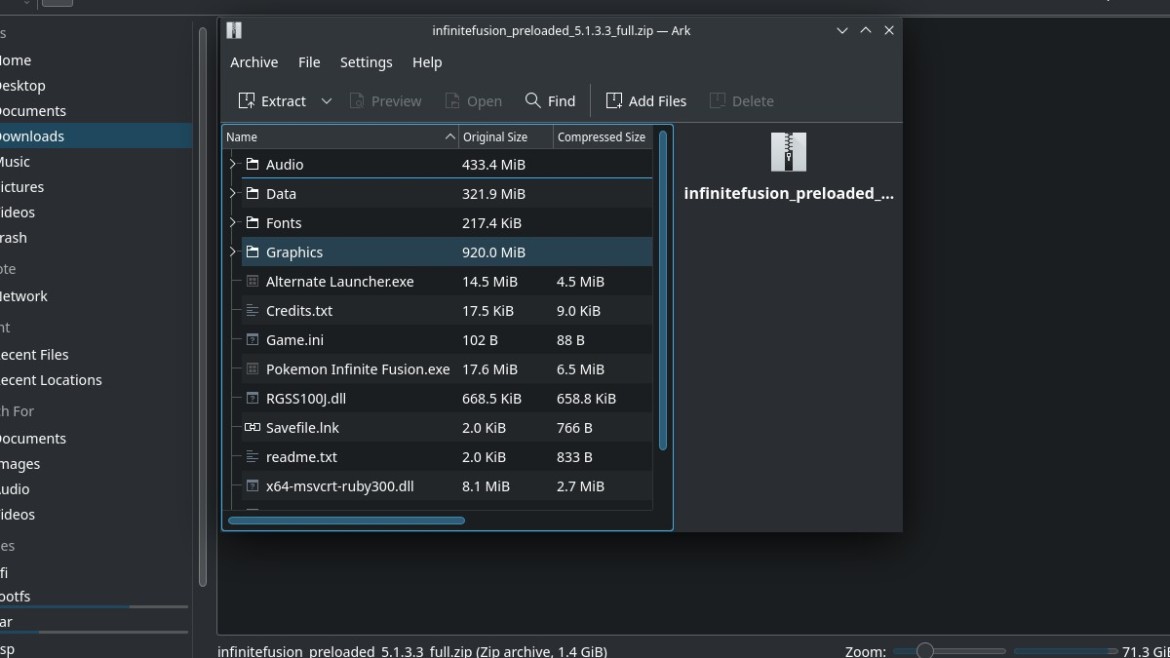Click the Add Files toolbar icon
This screenshot has height=658, width=1170.
614,101
